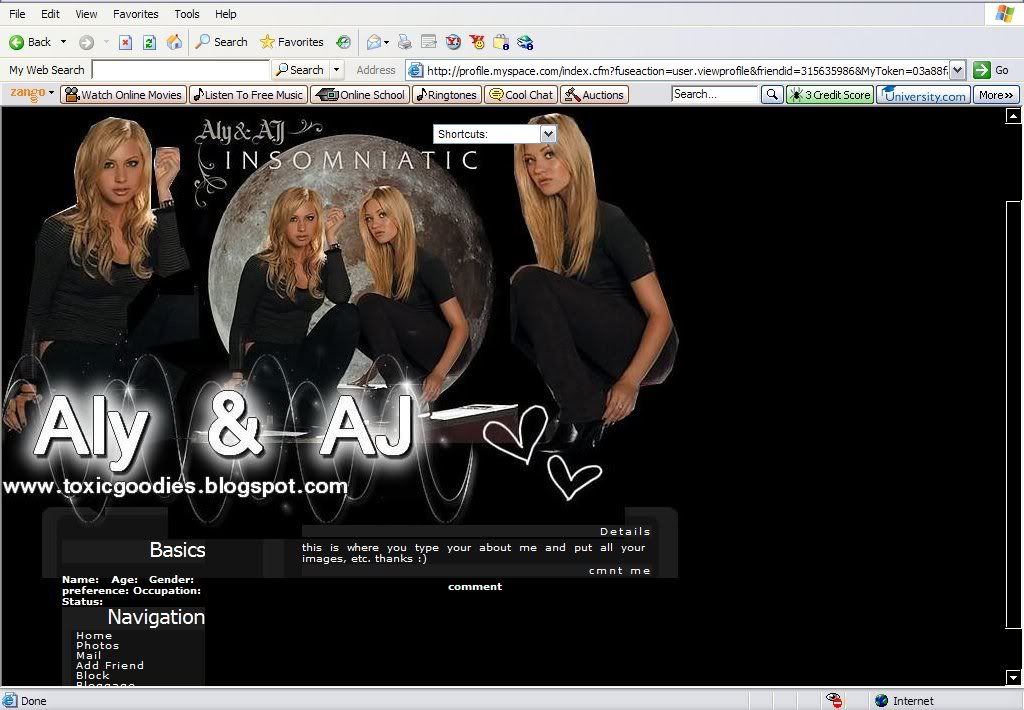Viewport: 1024px width, 710px height.
Task: Open the address bar history dropdown
Action: (957, 70)
